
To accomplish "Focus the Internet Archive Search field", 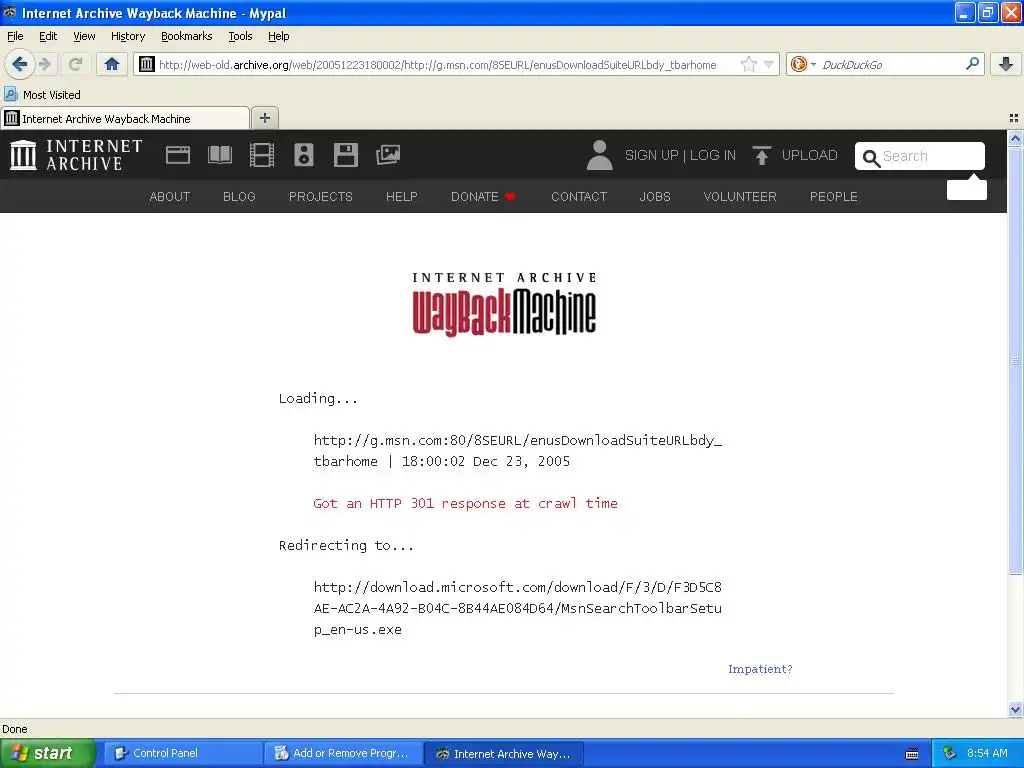I will (x=920, y=156).
